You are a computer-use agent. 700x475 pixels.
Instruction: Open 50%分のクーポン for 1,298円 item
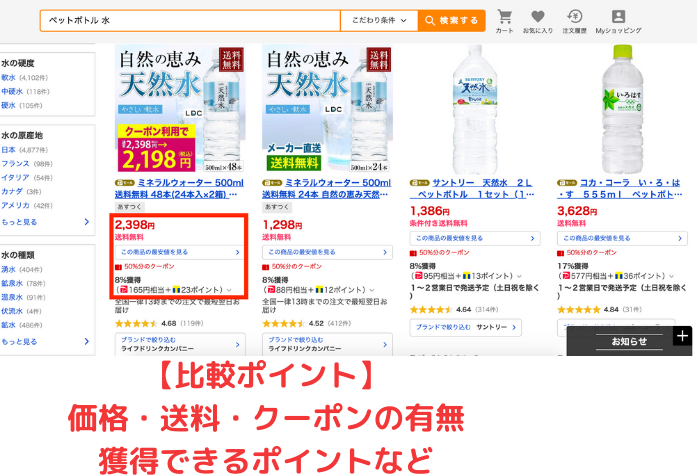coord(292,267)
